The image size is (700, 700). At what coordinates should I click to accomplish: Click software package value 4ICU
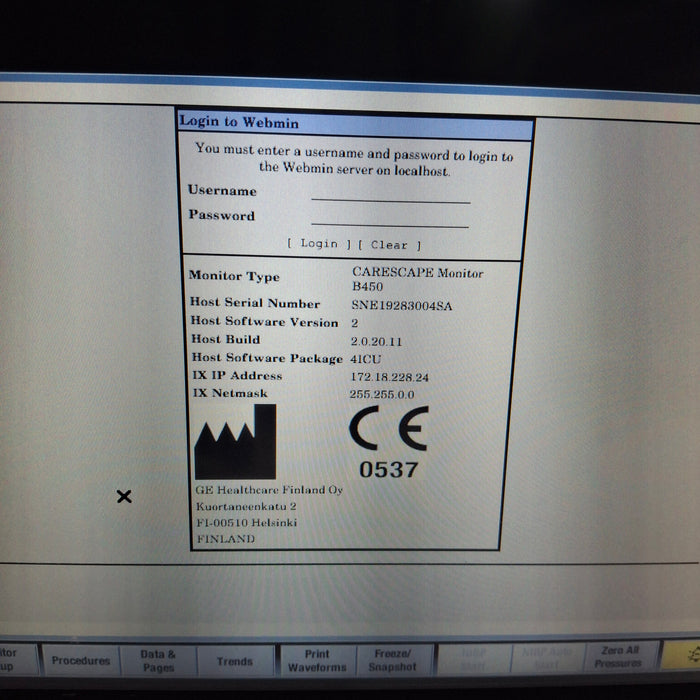[x=366, y=359]
